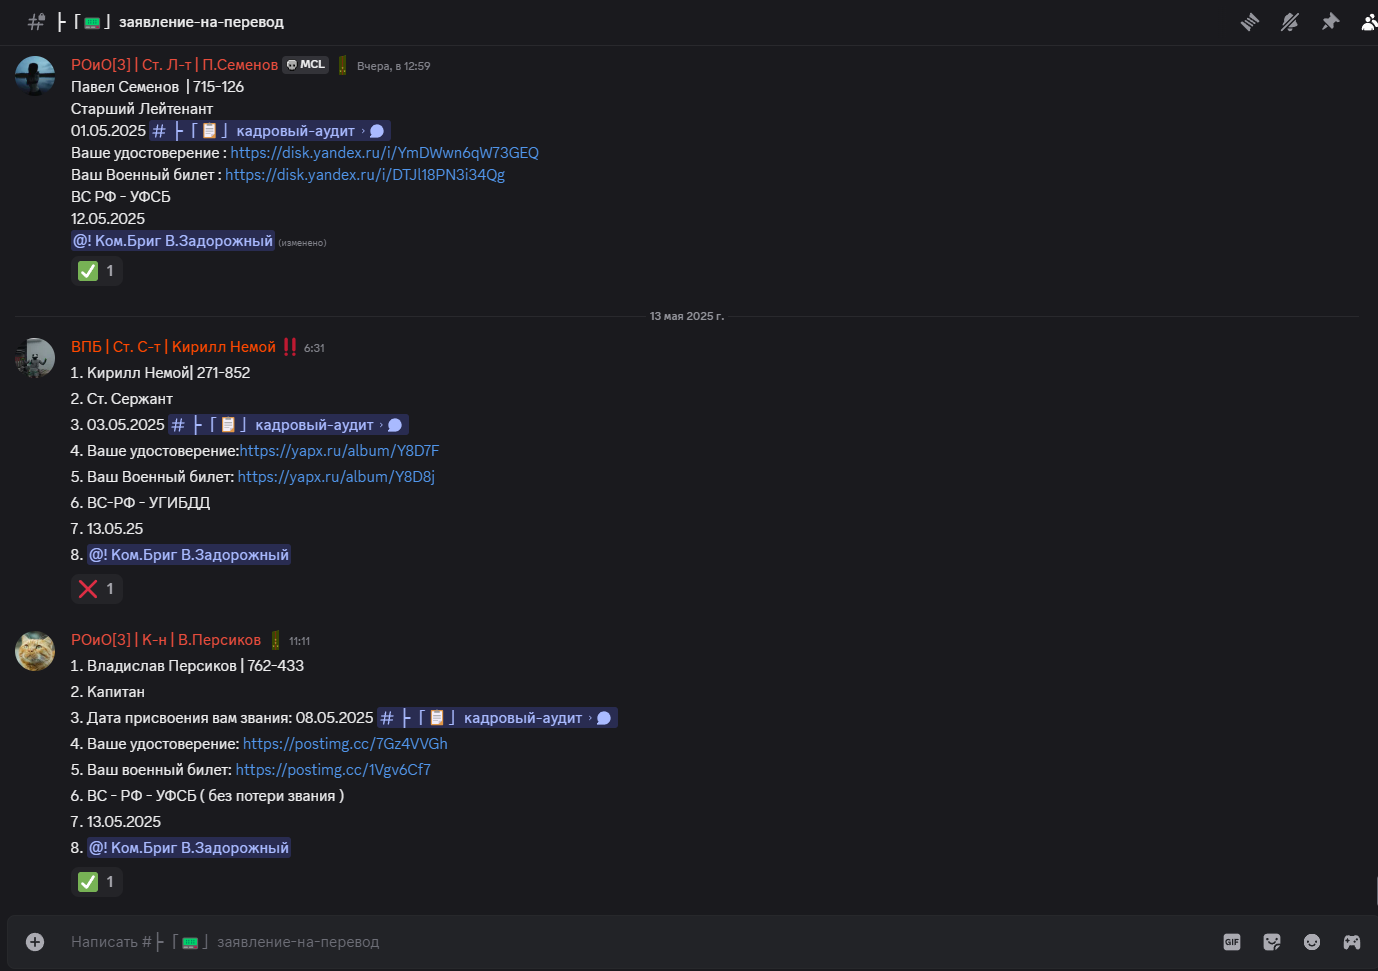Open the disk.yandex.ru удостоверение link YmDWwn6qW73GEQ

[x=384, y=153]
